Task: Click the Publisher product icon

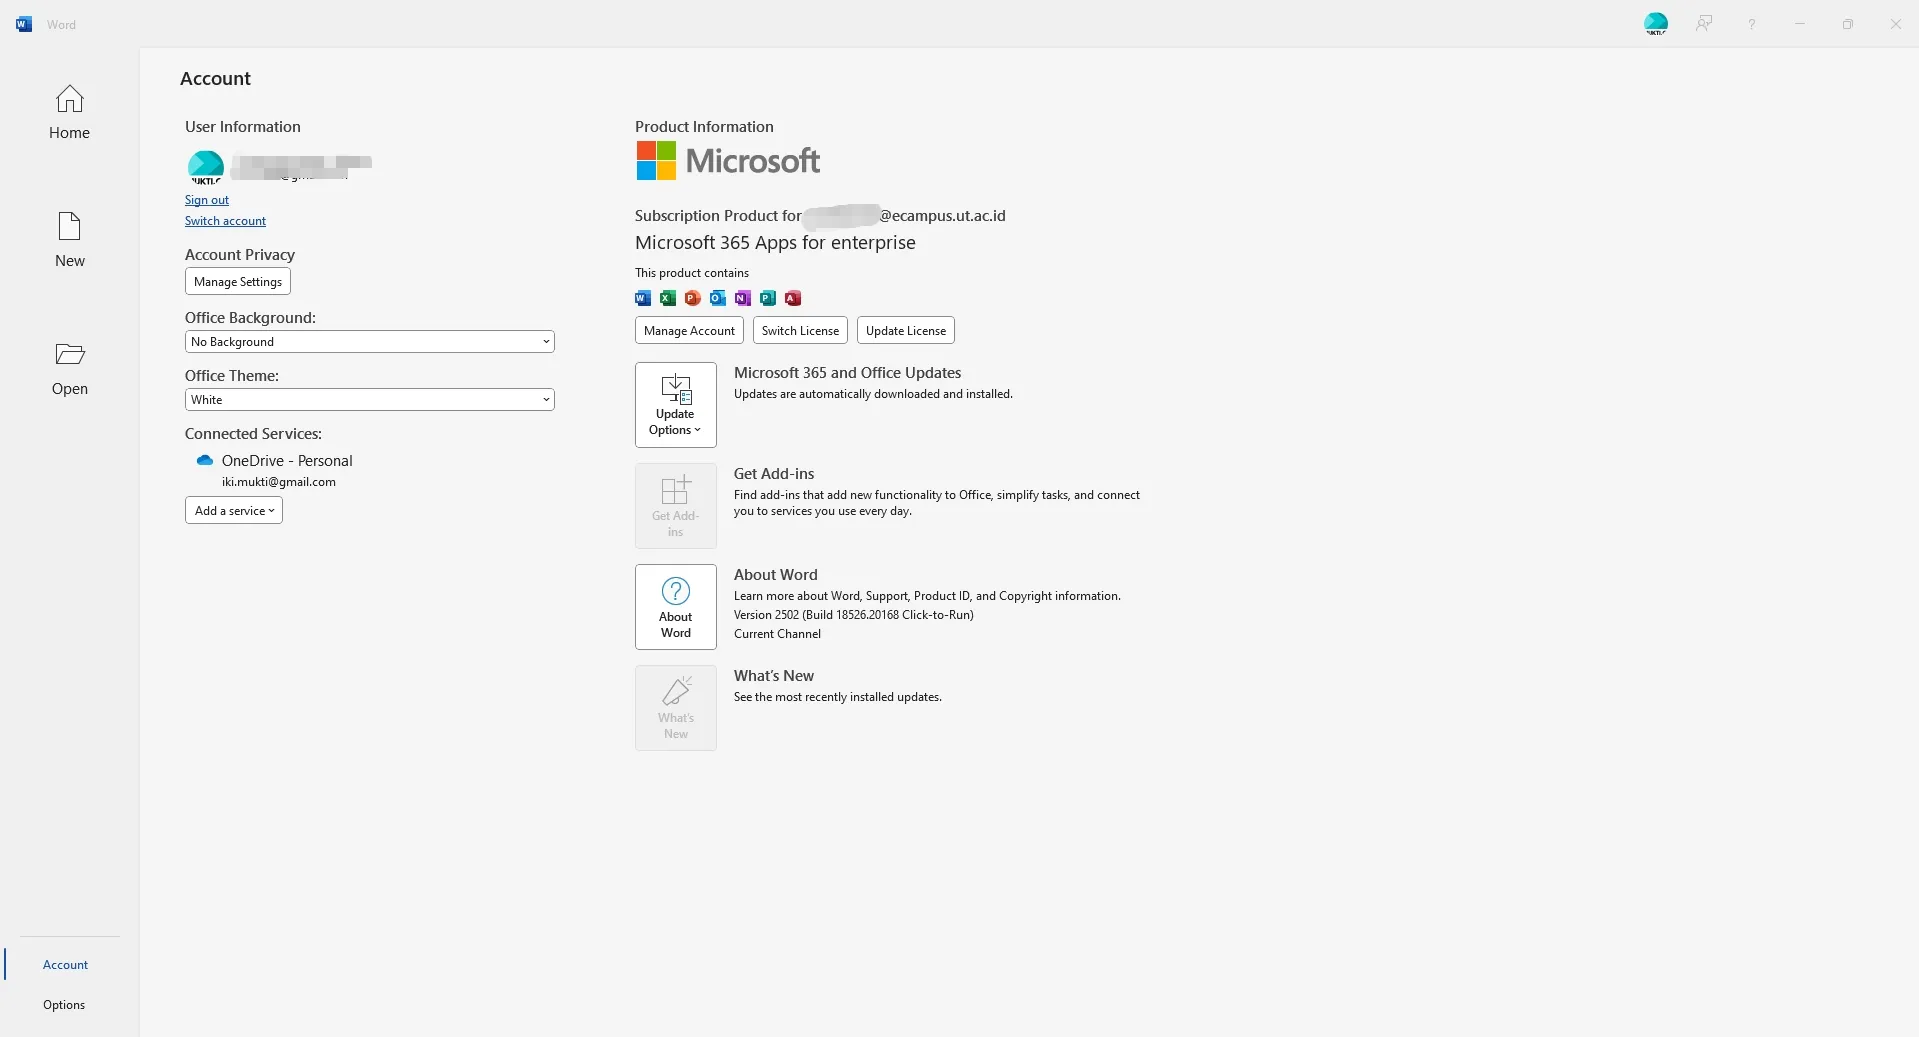Action: (768, 298)
